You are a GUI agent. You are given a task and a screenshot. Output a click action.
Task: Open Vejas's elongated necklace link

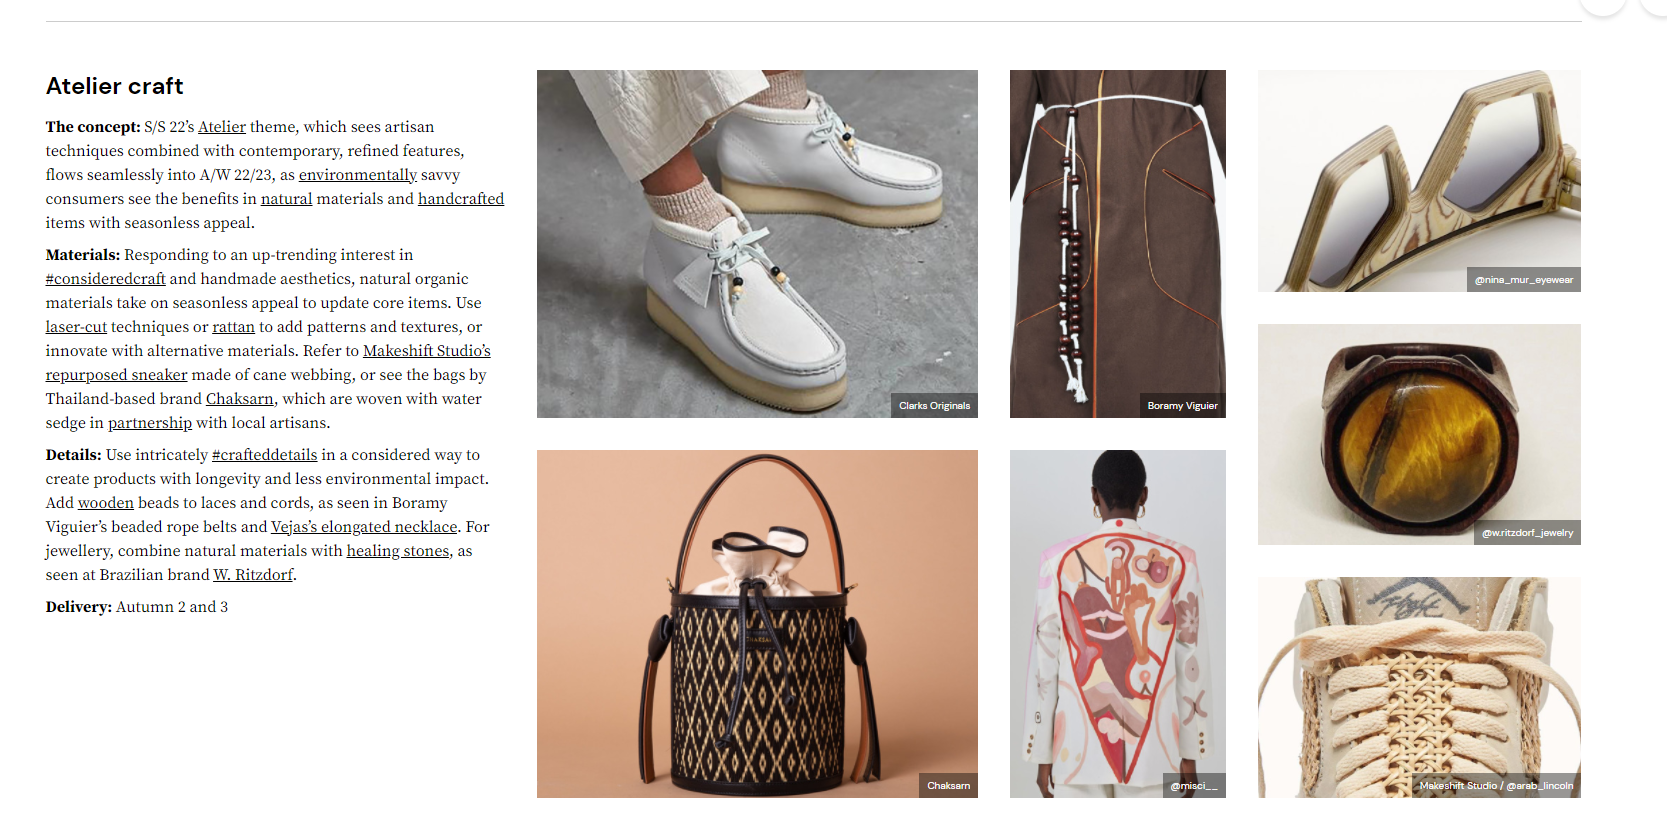(x=364, y=527)
